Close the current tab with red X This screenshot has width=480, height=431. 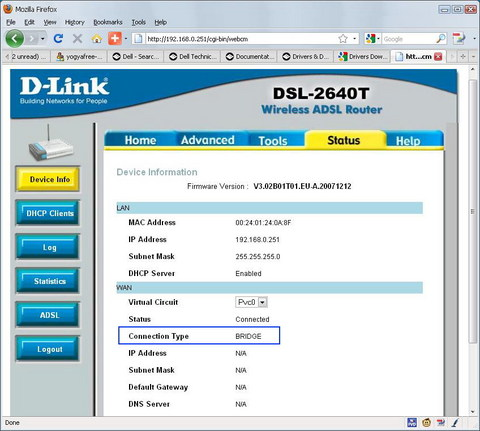438,57
